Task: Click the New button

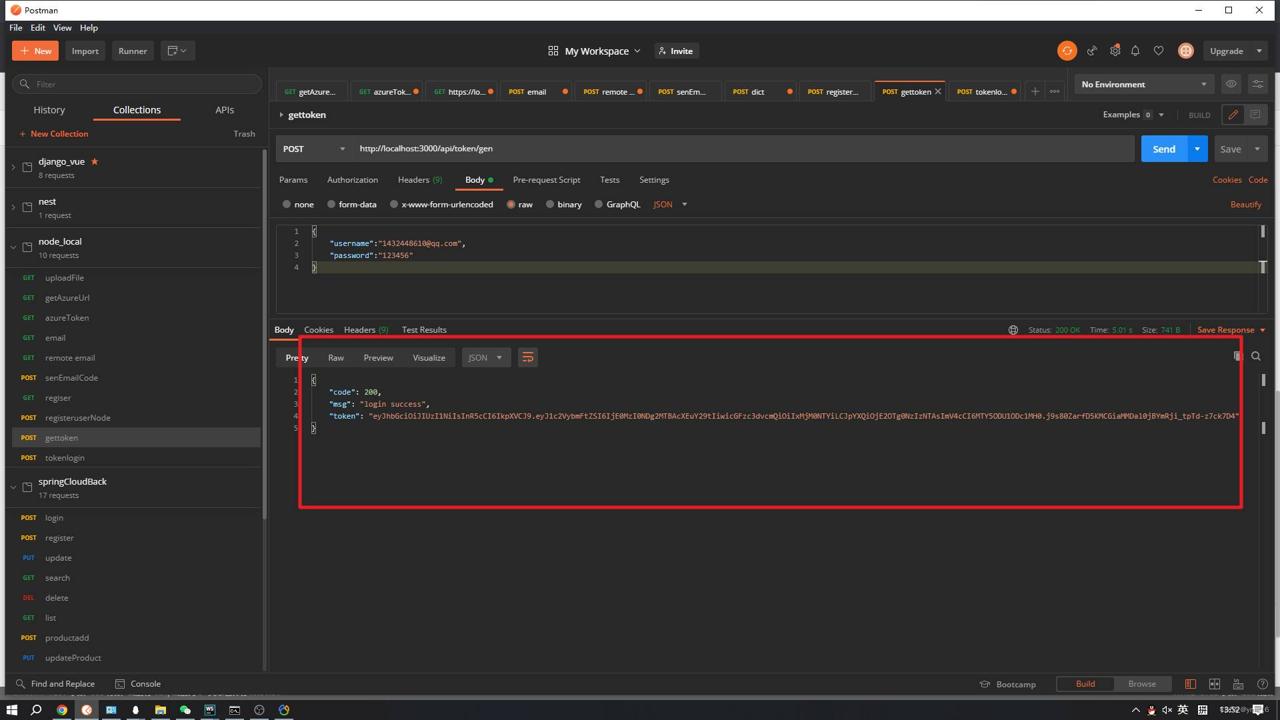Action: click(x=35, y=51)
